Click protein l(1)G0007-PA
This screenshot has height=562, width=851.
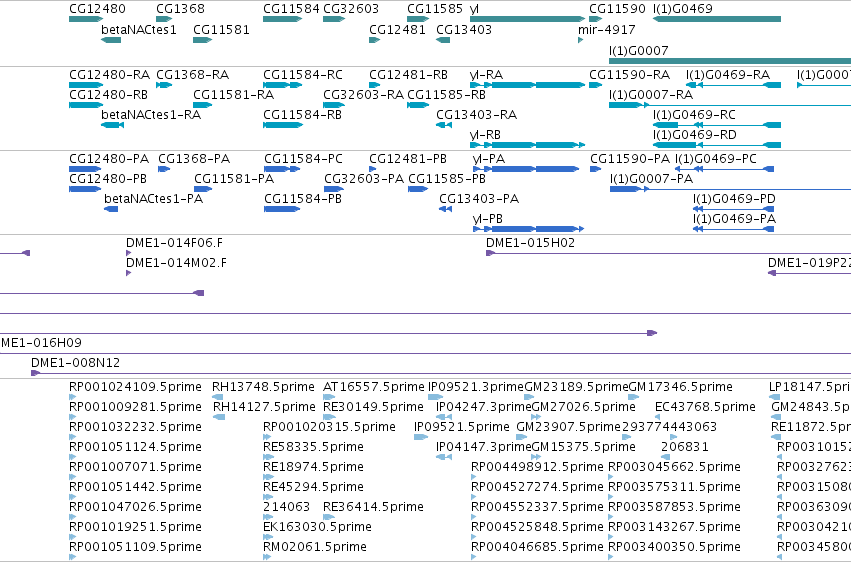[x=651, y=178]
